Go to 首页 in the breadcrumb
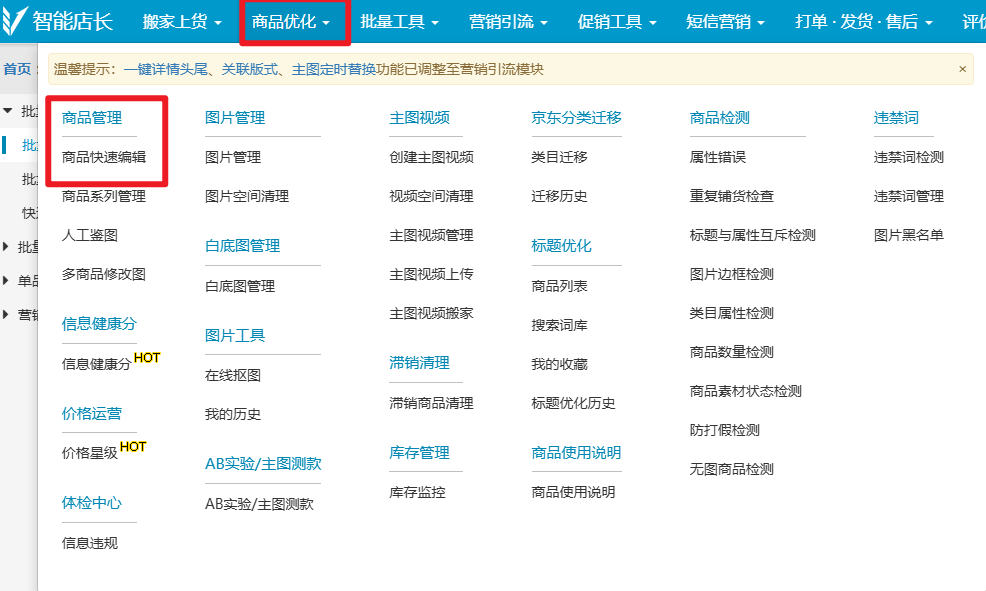This screenshot has height=591, width=986. point(16,69)
